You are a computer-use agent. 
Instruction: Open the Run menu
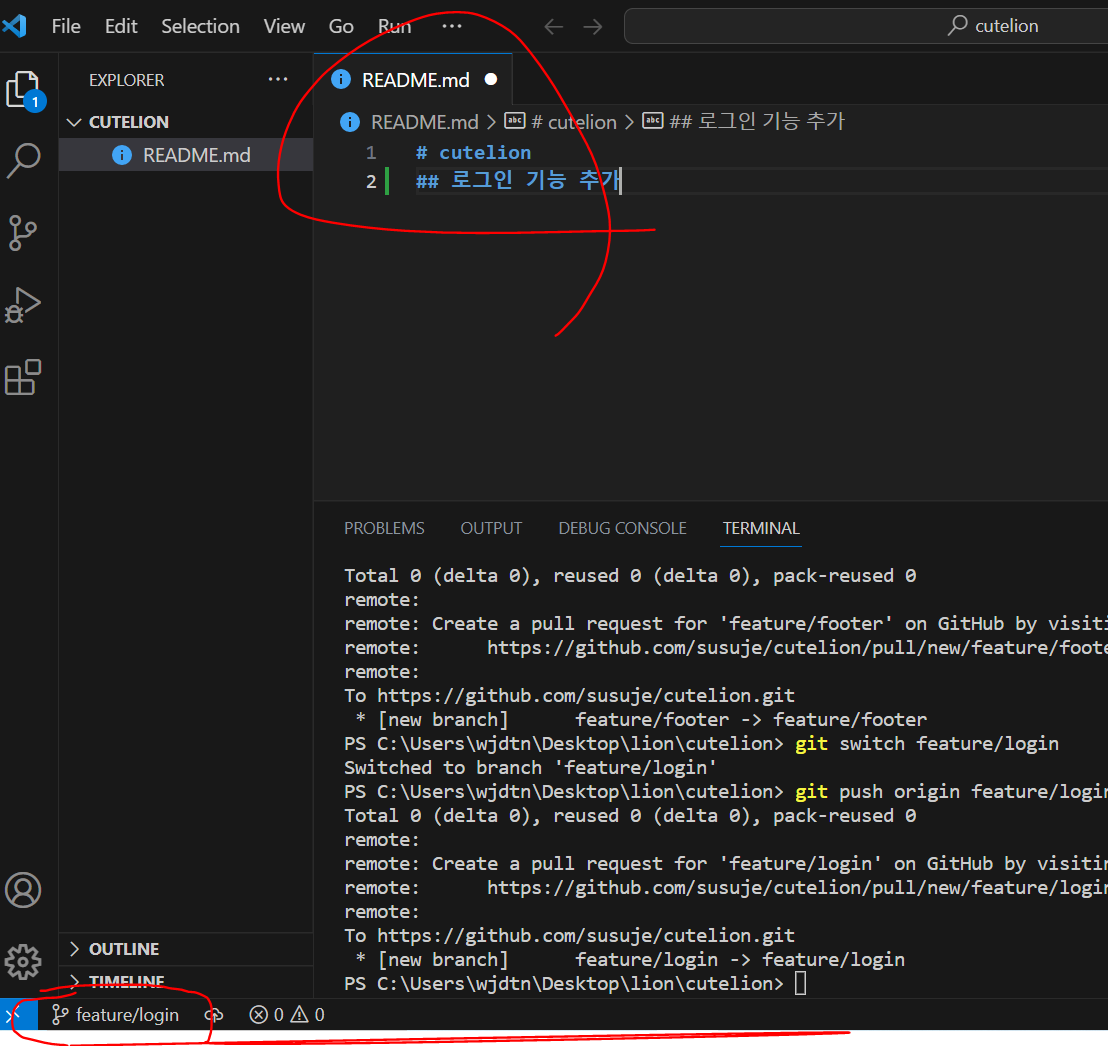pyautogui.click(x=394, y=26)
